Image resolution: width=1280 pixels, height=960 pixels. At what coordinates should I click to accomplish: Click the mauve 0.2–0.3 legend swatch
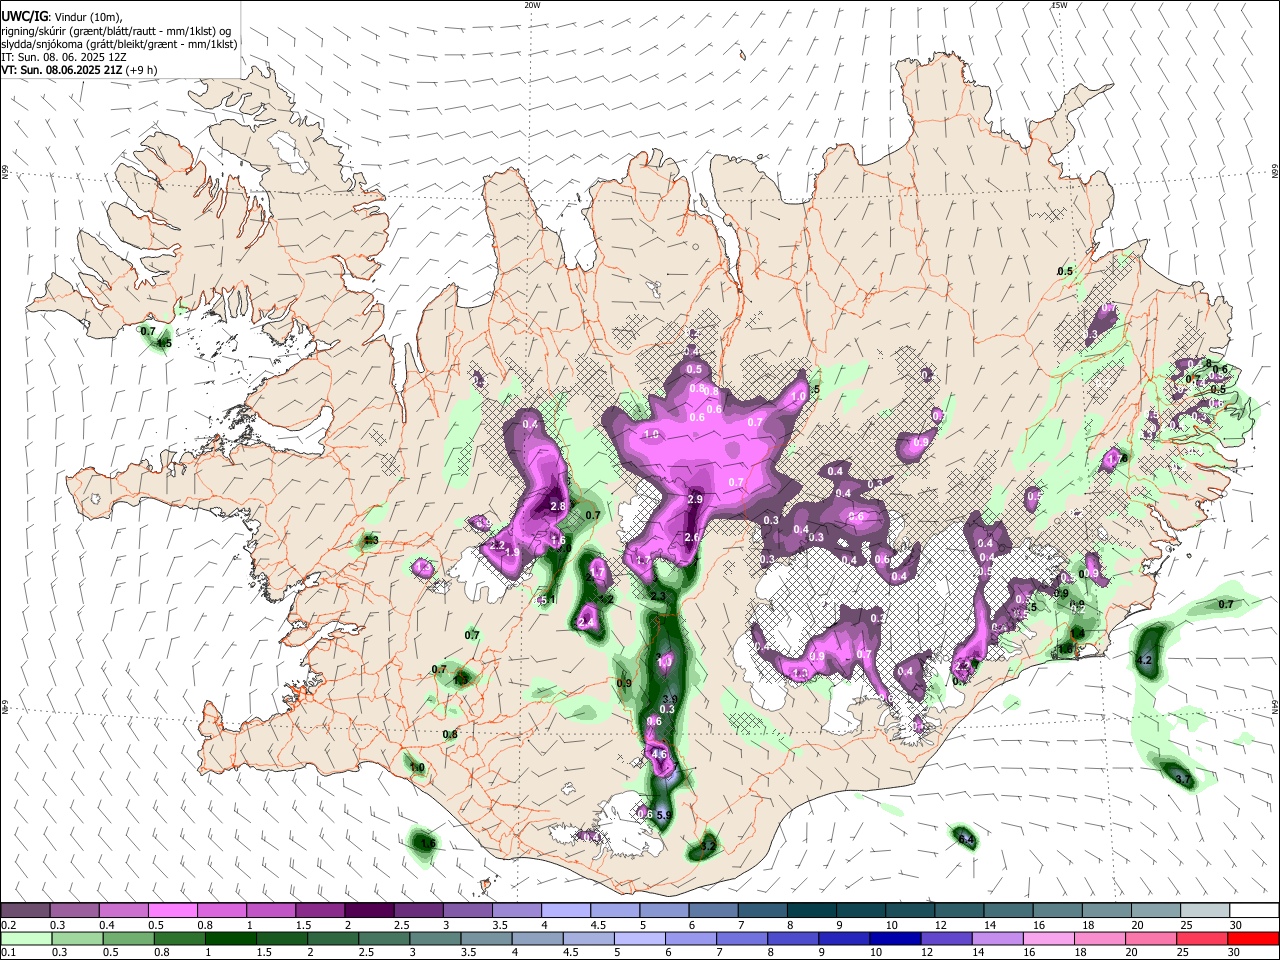pyautogui.click(x=26, y=910)
